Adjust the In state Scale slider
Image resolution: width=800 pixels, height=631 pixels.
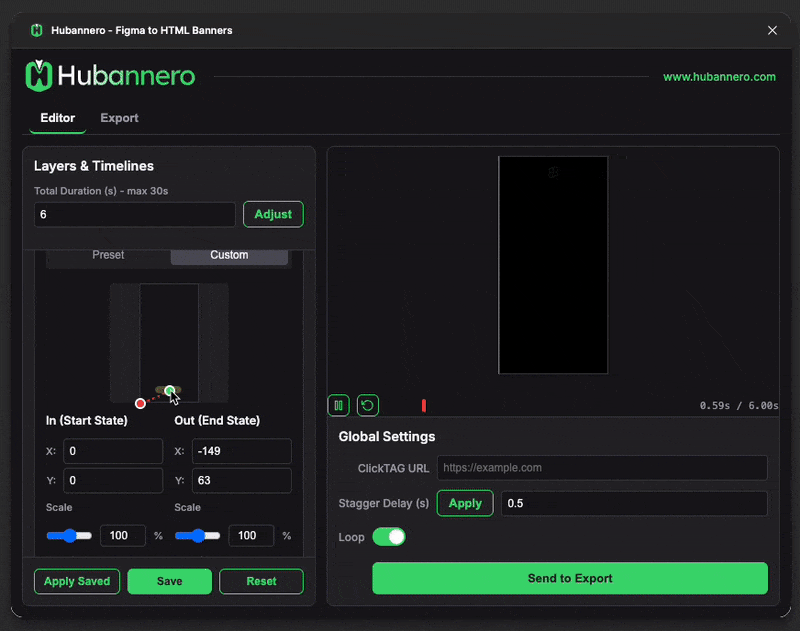[69, 536]
